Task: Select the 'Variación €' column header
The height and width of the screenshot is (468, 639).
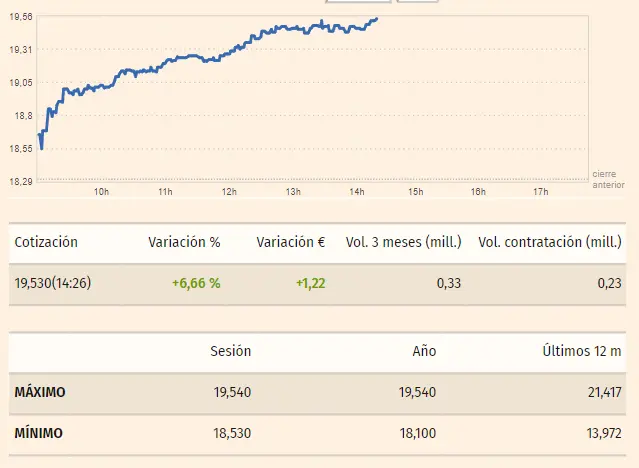Action: (x=291, y=242)
